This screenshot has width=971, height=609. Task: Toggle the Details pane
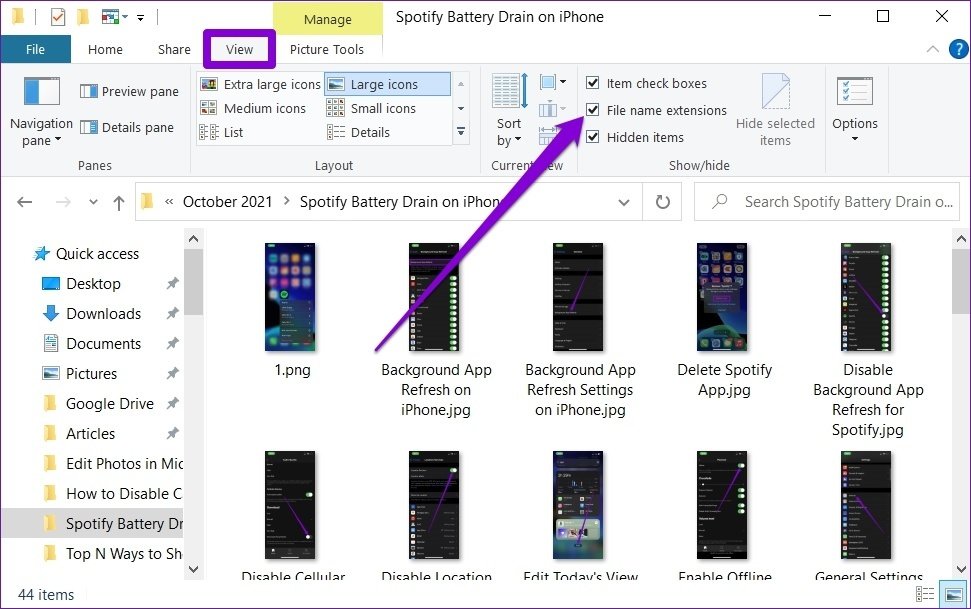(127, 128)
